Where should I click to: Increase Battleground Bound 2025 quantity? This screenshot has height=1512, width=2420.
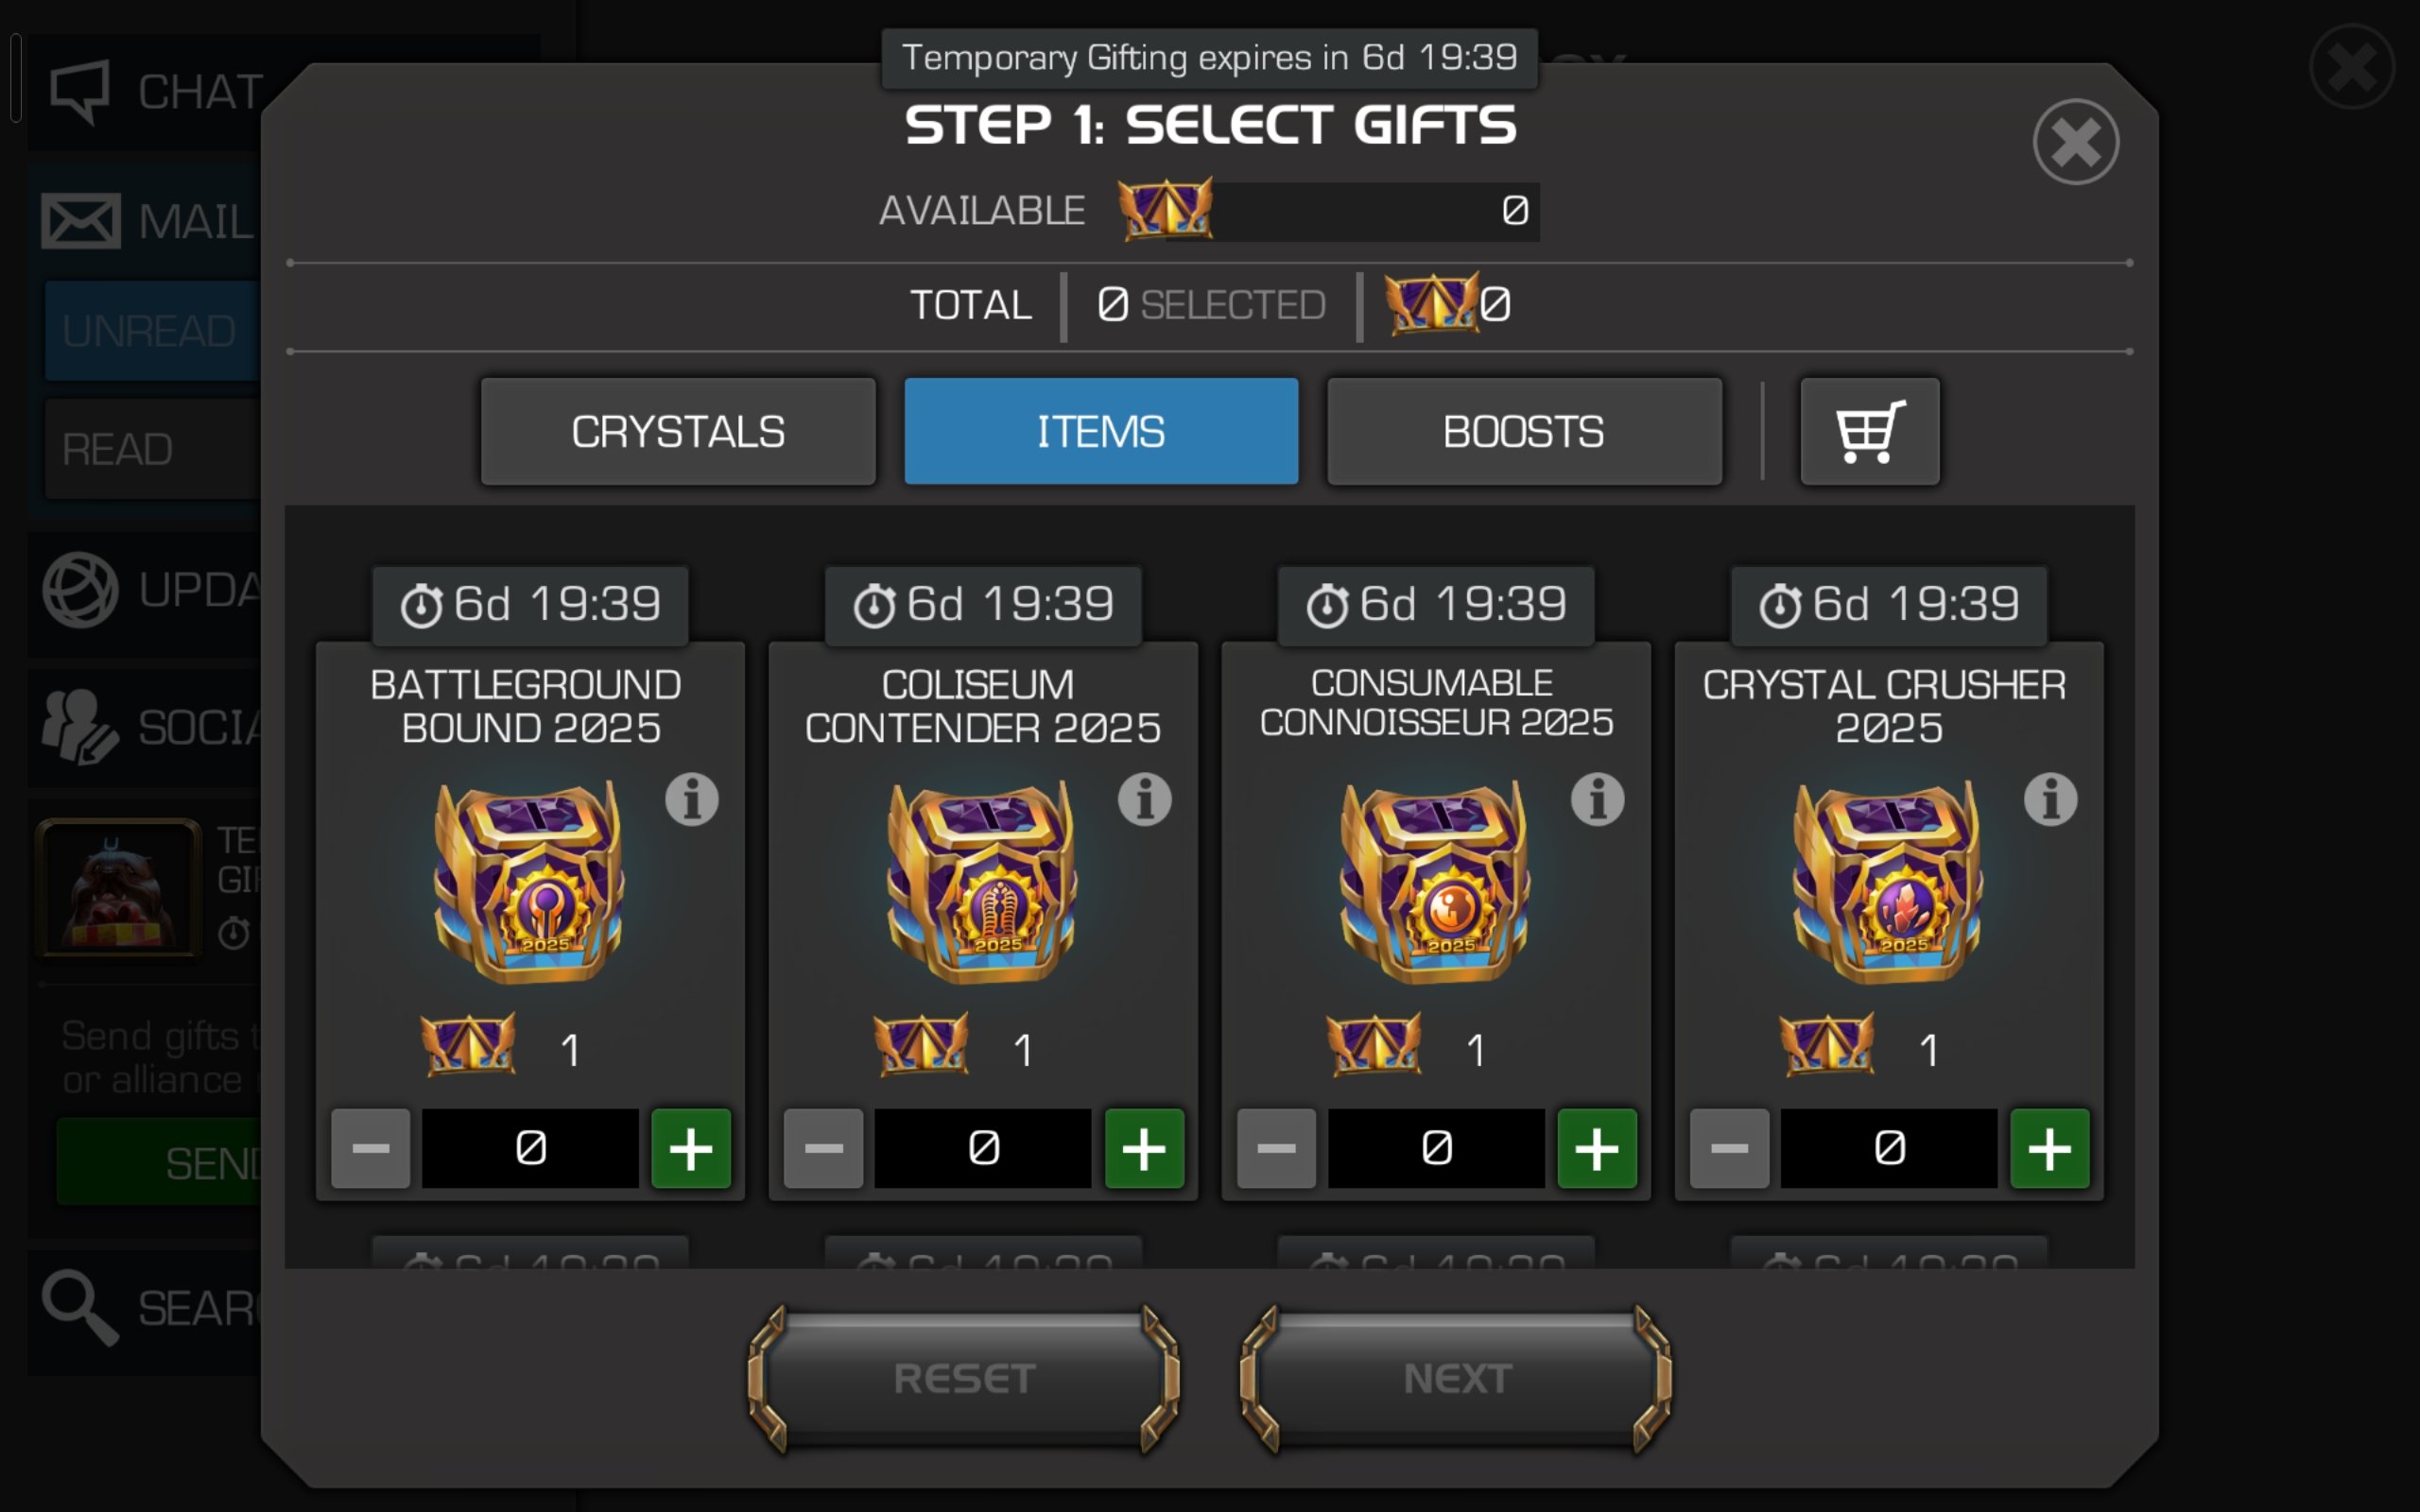[x=691, y=1148]
